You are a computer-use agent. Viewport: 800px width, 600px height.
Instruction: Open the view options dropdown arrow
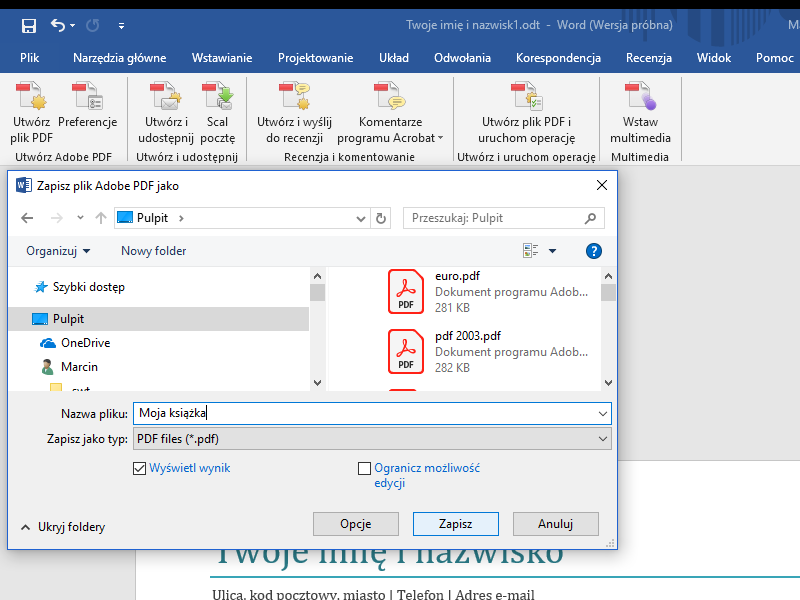click(552, 251)
